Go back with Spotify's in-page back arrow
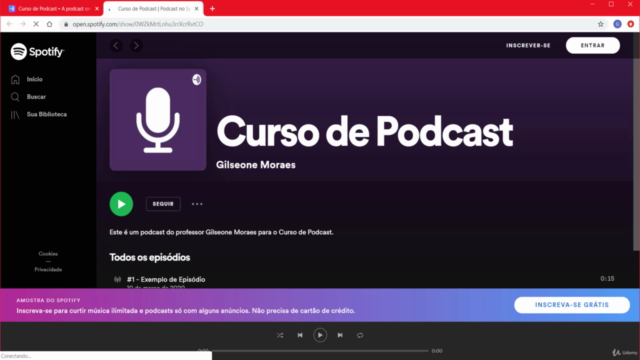The image size is (640, 360). [x=116, y=45]
